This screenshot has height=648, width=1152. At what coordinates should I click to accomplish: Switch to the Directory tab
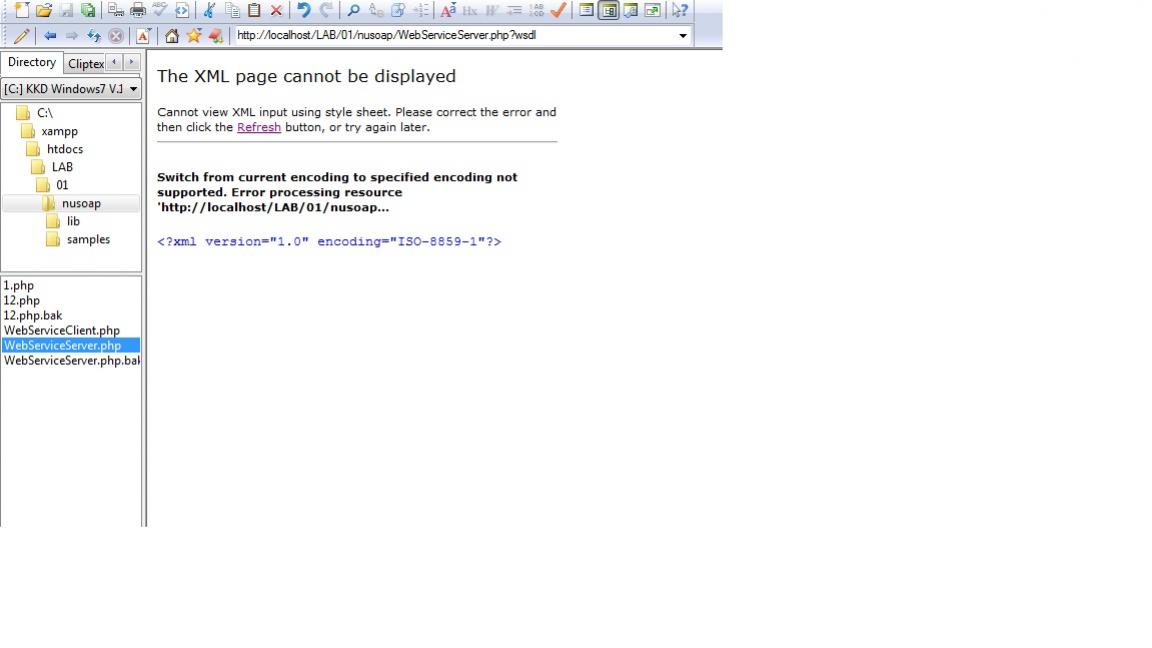point(32,62)
